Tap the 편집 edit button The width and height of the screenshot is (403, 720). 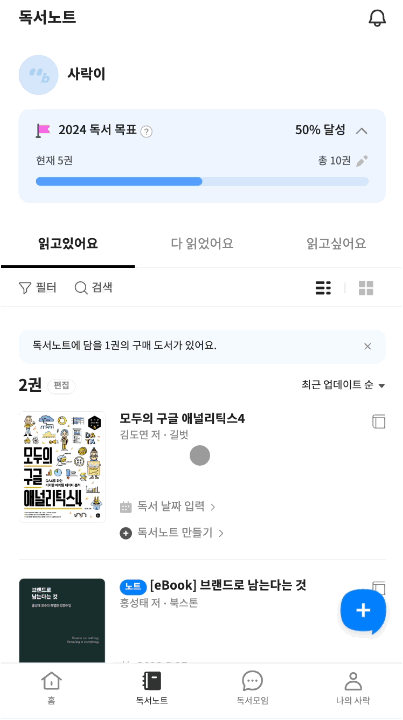pyautogui.click(x=61, y=386)
